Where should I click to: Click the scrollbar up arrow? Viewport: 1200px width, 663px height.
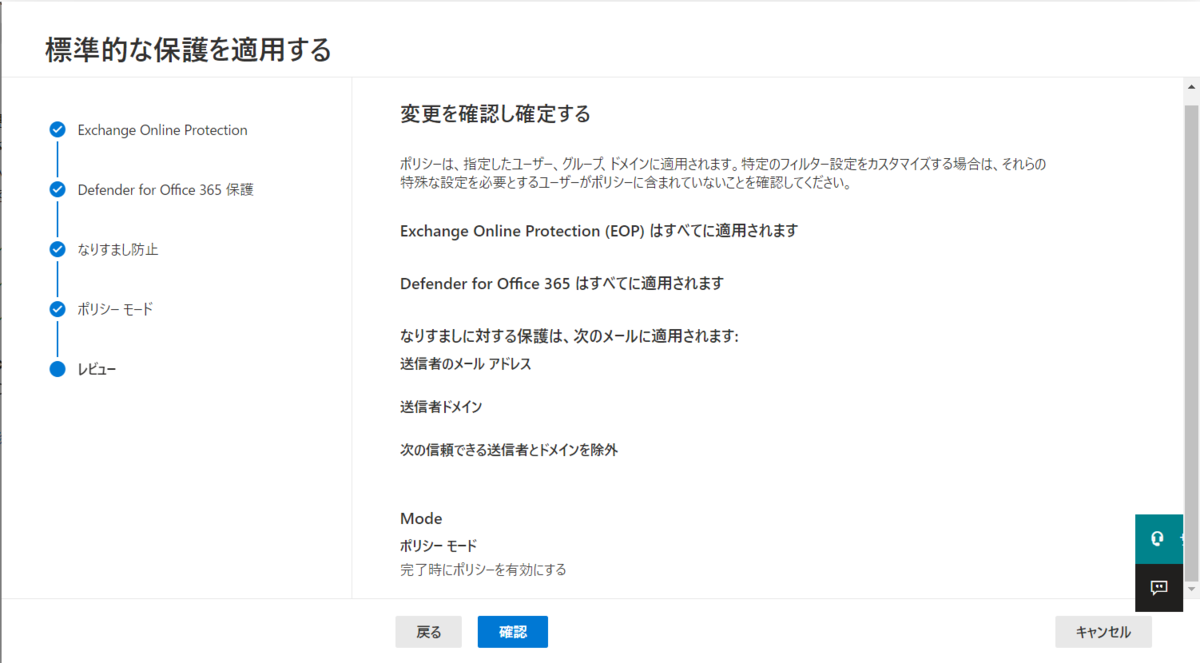click(1191, 88)
